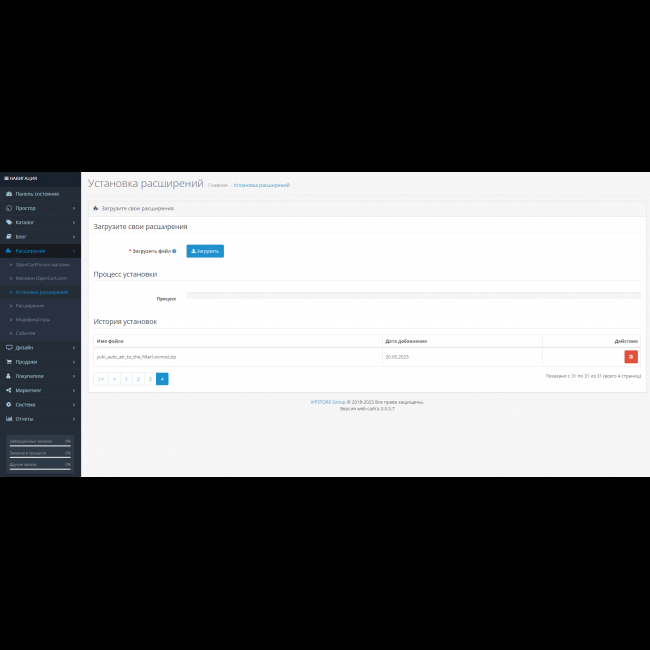Click the gear icon for Система
The image size is (650, 650).
[9, 404]
